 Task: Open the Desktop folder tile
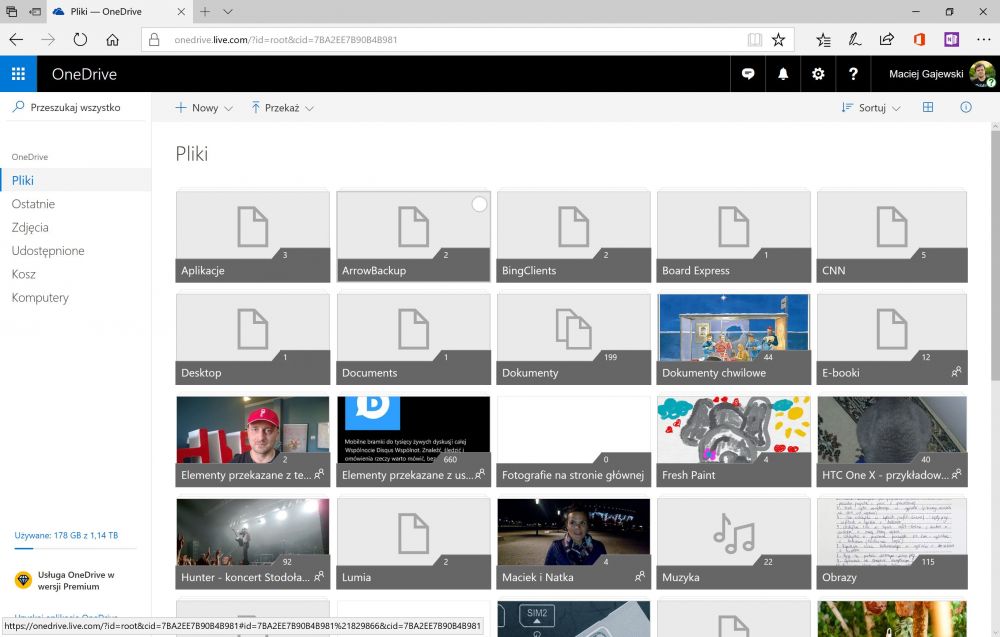pos(253,339)
